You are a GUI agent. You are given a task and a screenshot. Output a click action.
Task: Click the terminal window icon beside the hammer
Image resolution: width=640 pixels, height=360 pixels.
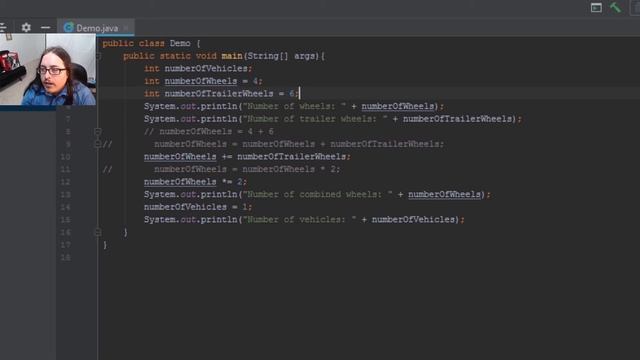[596, 7]
